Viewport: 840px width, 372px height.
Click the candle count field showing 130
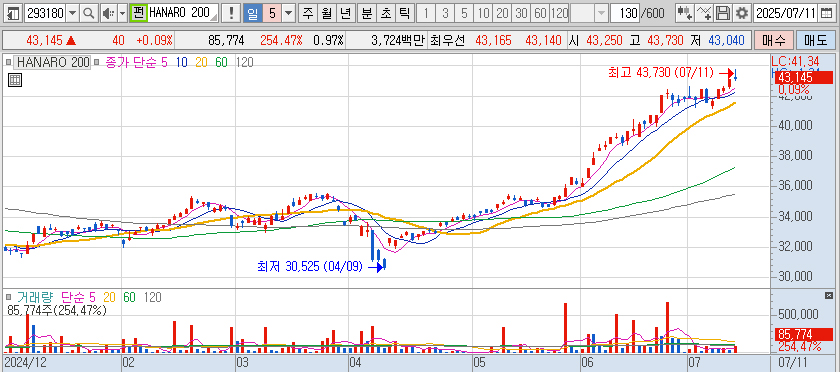click(x=624, y=13)
